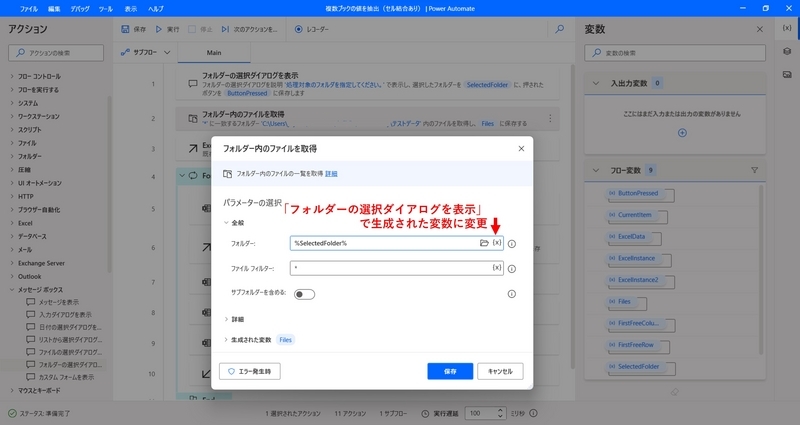Click the UI elements sidebar icon
The image size is (800, 425).
[x=787, y=51]
